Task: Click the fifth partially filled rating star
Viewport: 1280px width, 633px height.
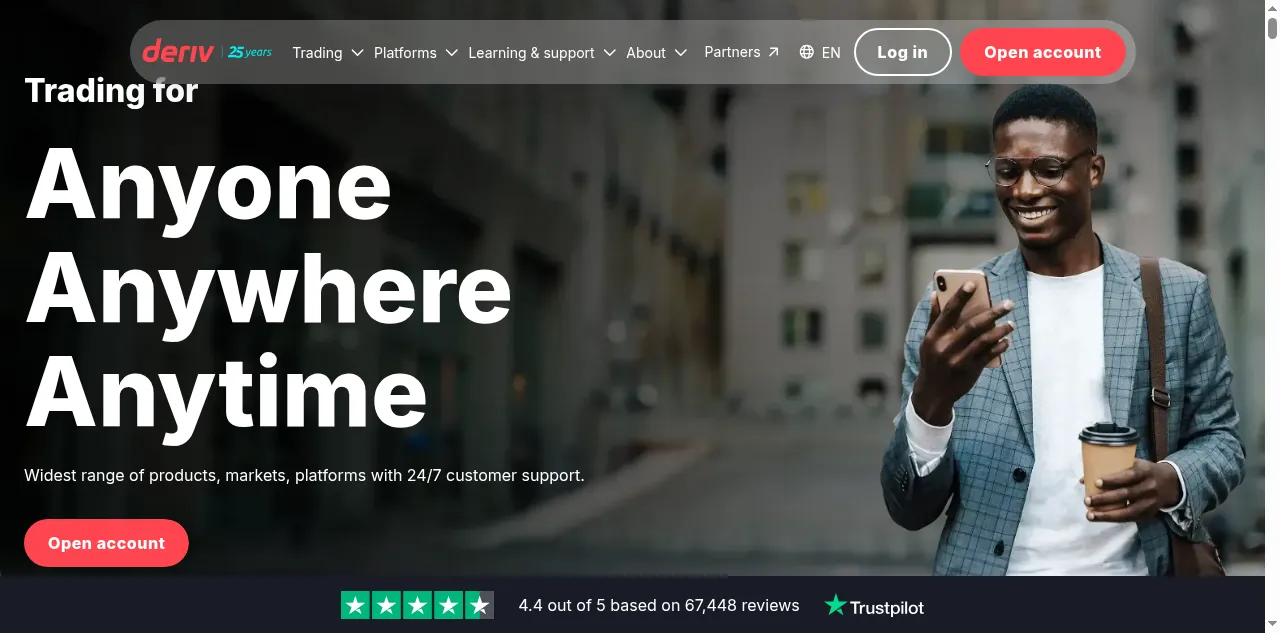Action: coord(480,605)
